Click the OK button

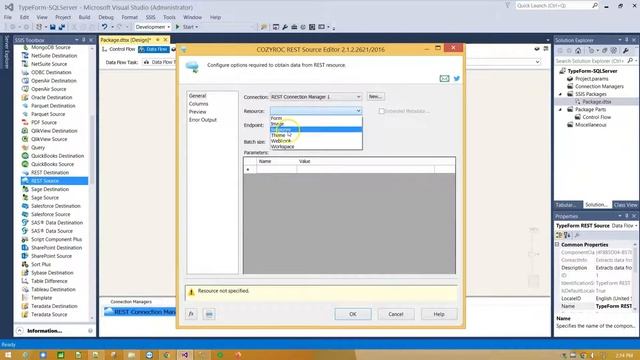coord(353,314)
